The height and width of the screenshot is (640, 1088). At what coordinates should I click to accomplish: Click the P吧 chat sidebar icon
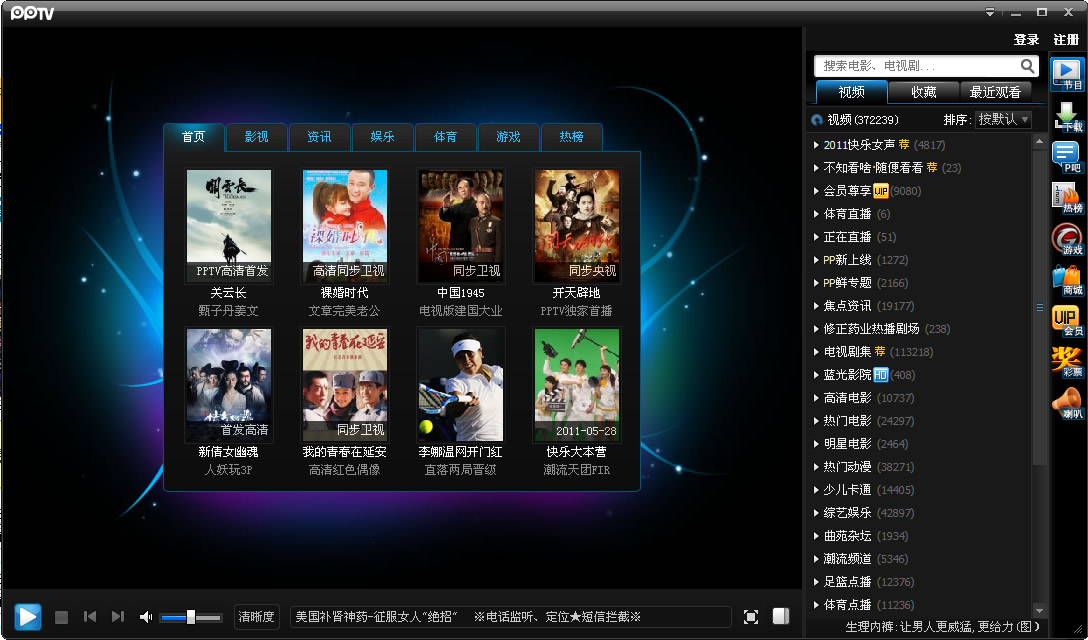pos(1068,158)
